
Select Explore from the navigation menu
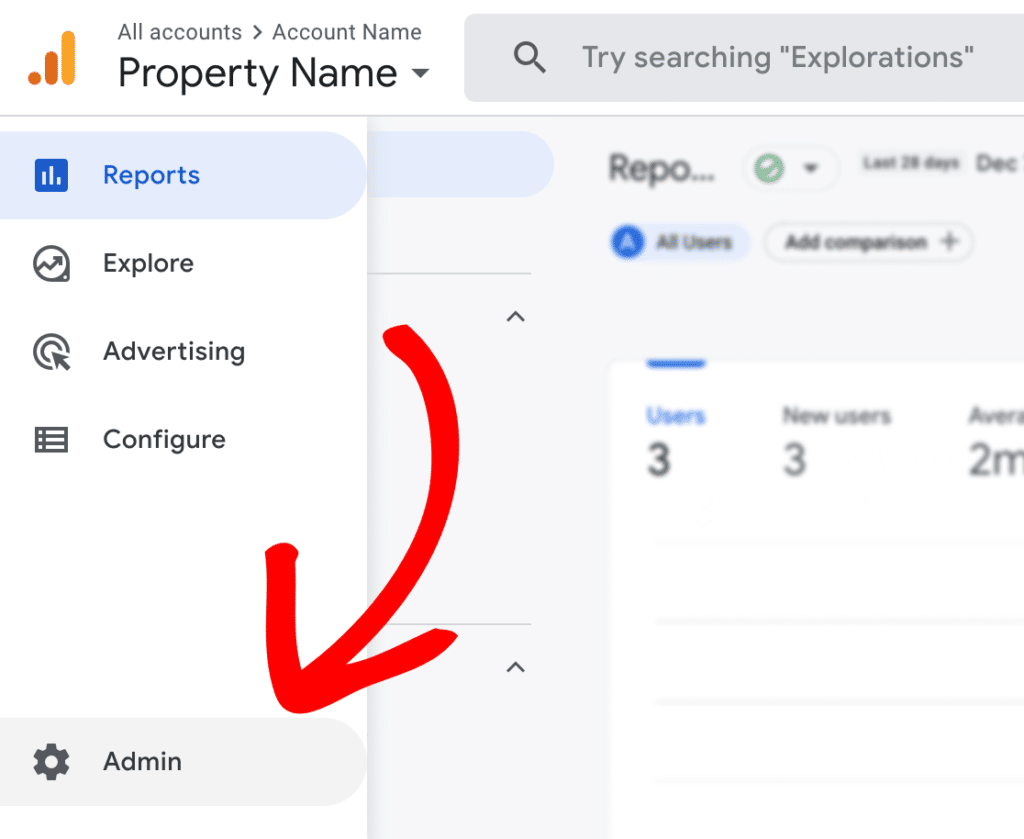[x=148, y=263]
